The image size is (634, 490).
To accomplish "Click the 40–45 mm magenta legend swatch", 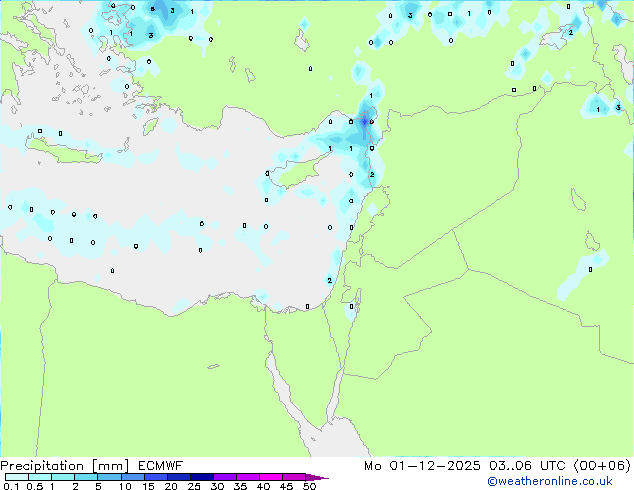I will pyautogui.click(x=271, y=477).
